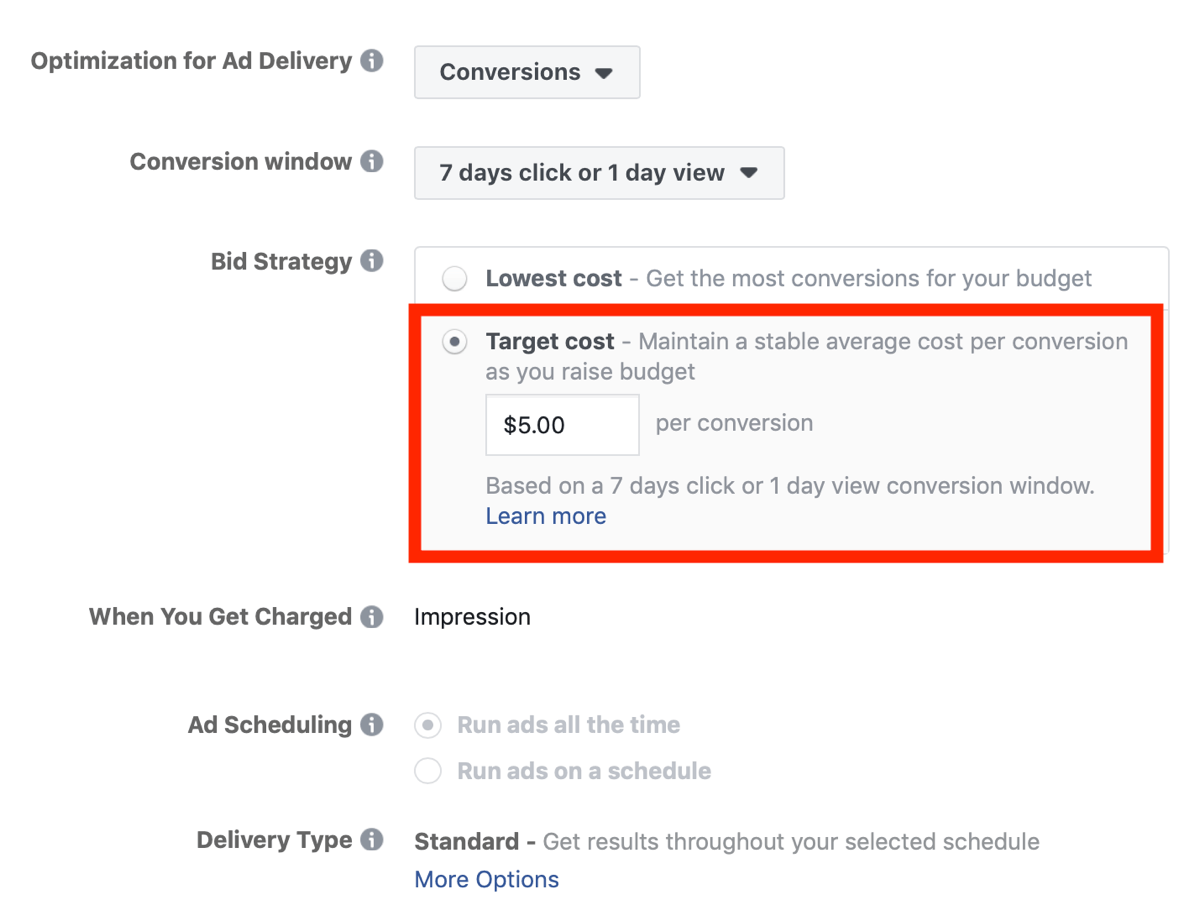Click info icon beside When You Get Charged
The height and width of the screenshot is (911, 1200).
coord(372,617)
